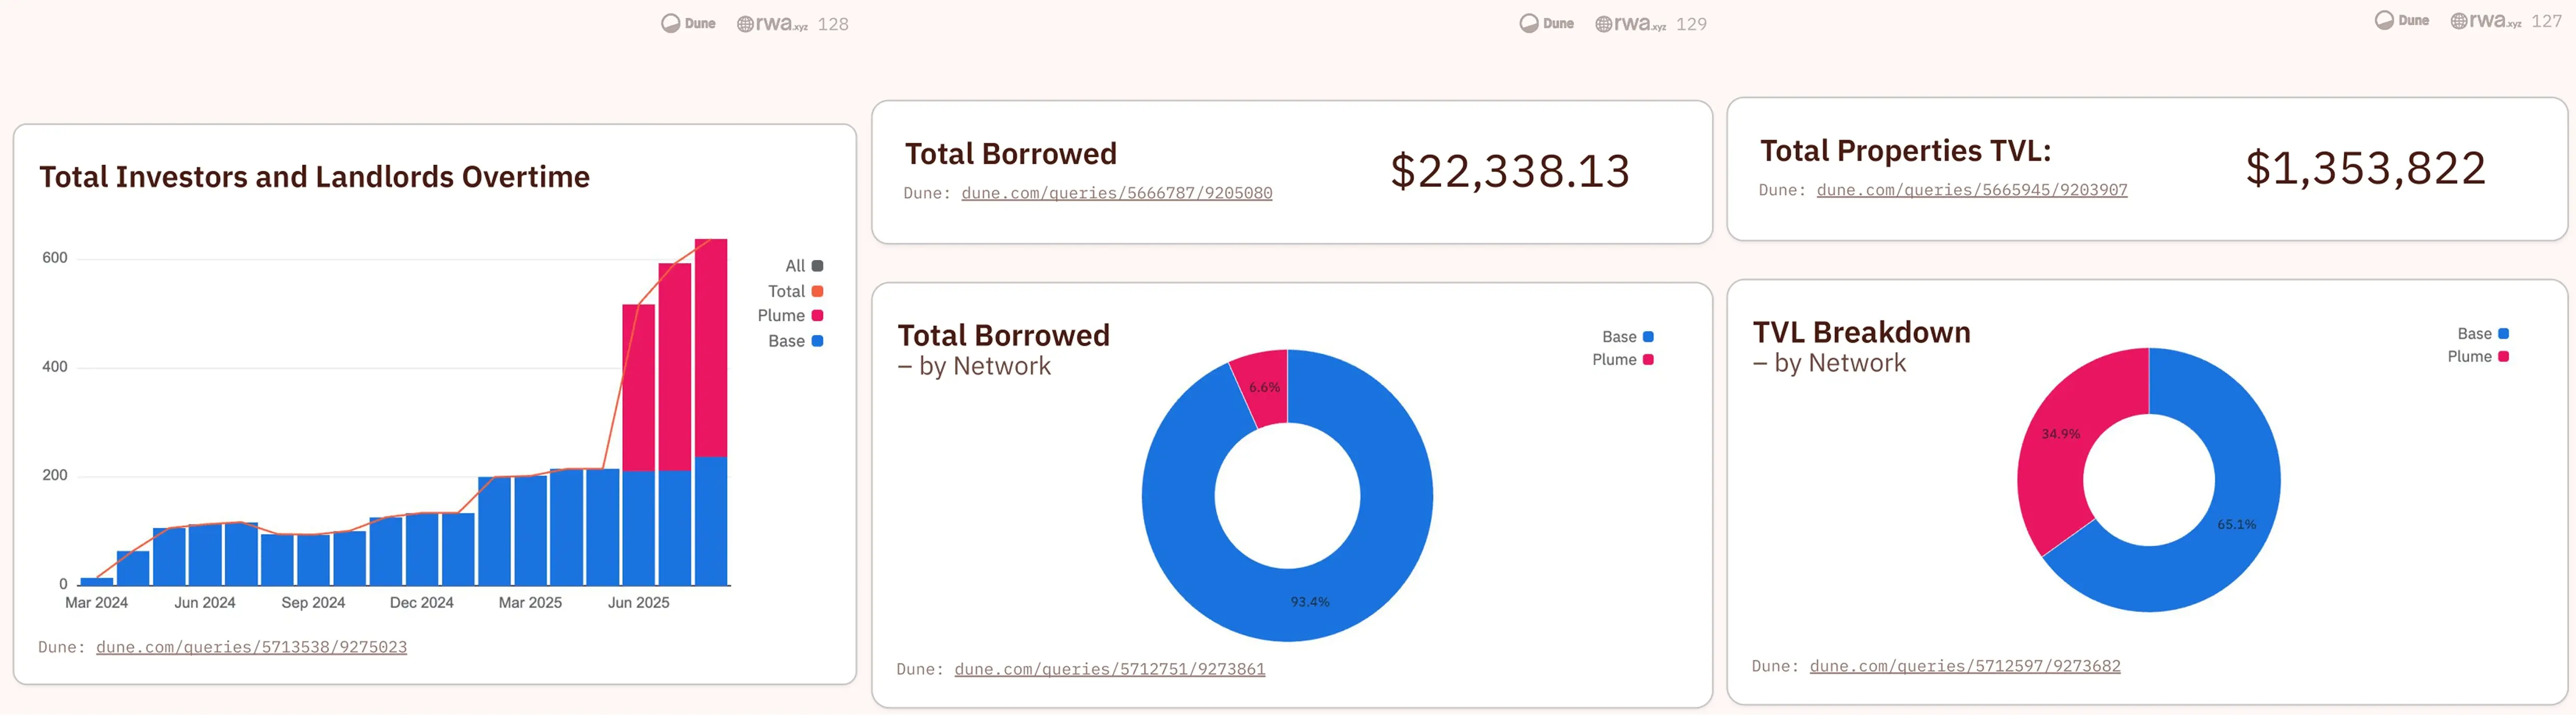This screenshot has width=2576, height=715.
Task: Open Dune query link 5712597/9273682
Action: 1964,666
